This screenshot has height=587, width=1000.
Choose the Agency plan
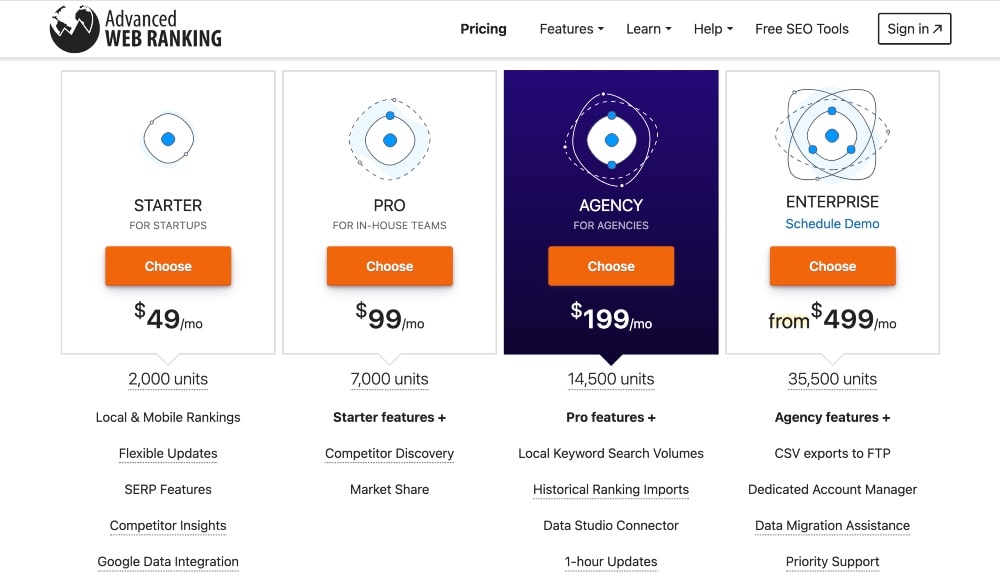[x=611, y=266]
